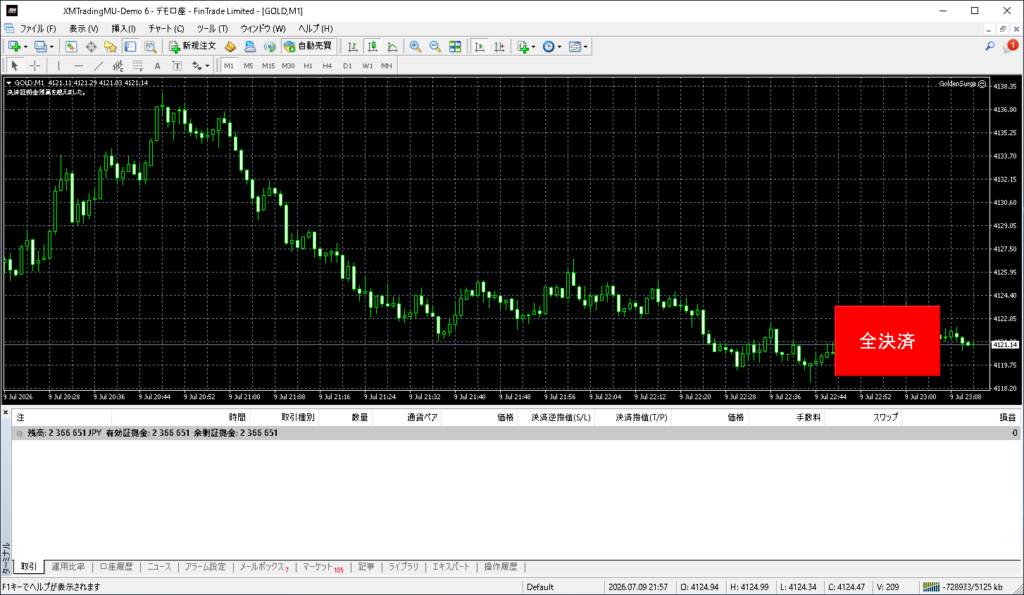Click the zoom out magnifier icon
This screenshot has width=1024, height=595.
click(435, 46)
